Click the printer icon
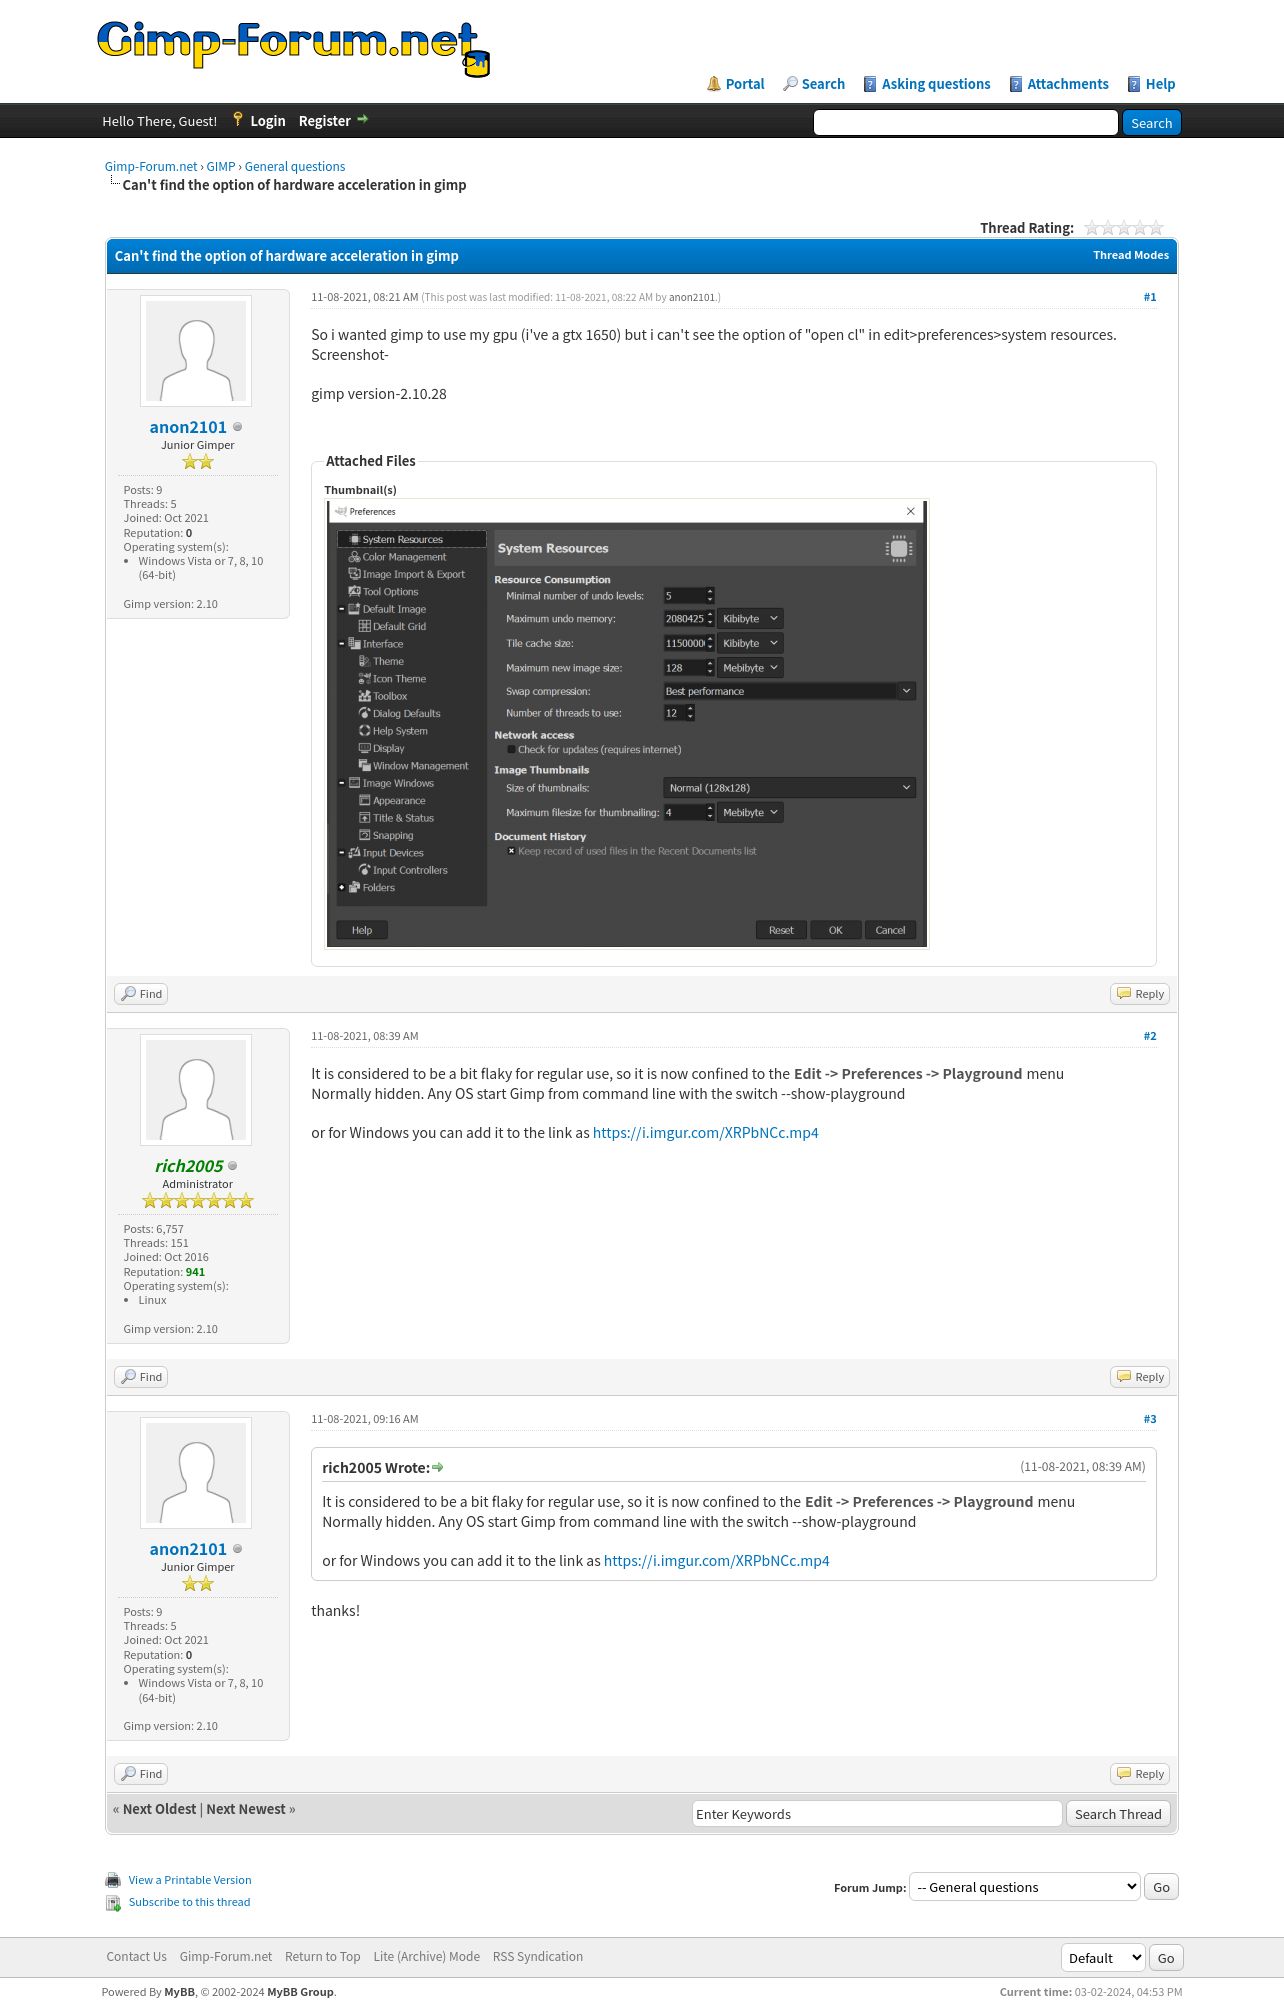 point(113,1880)
